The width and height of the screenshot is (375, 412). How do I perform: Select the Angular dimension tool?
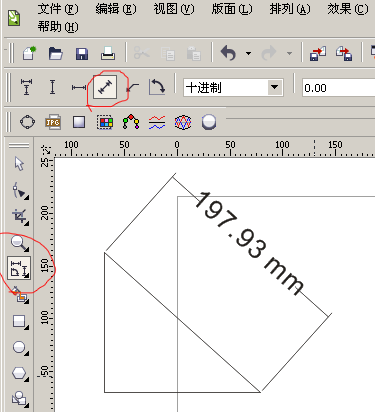click(157, 87)
